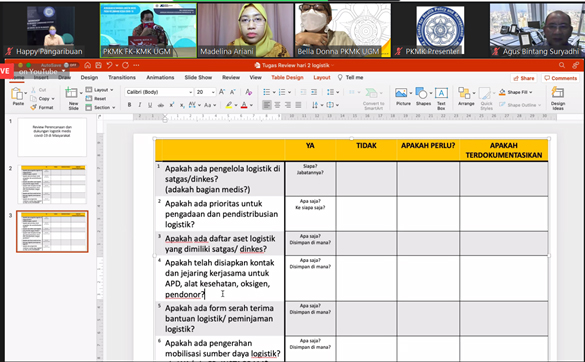
Task: Open the Comments pane button
Action: point(560,78)
